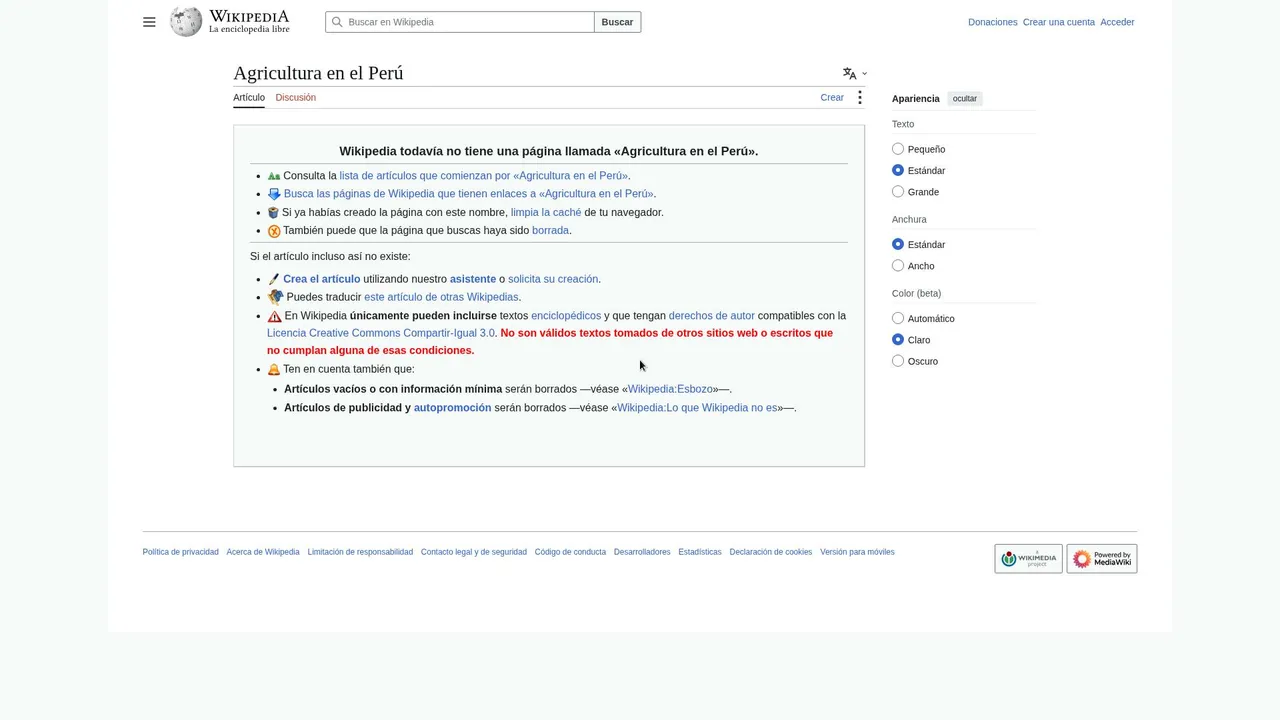Select Grande text size

click(x=897, y=191)
